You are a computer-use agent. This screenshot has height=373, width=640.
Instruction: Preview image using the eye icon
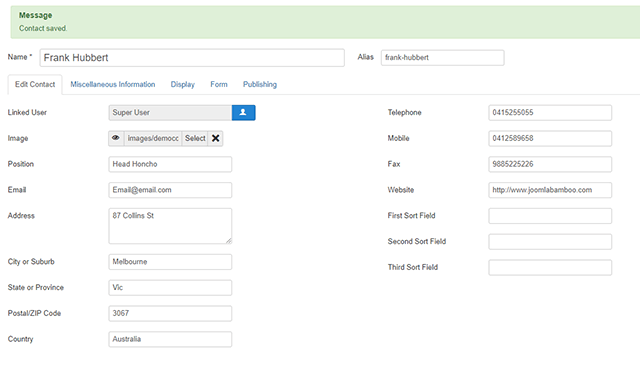click(116, 138)
